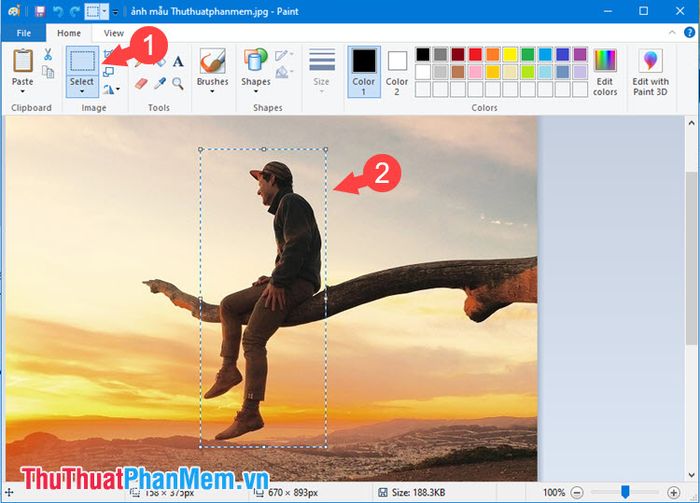
Task: Open Edit colors dialog
Action: tap(605, 71)
